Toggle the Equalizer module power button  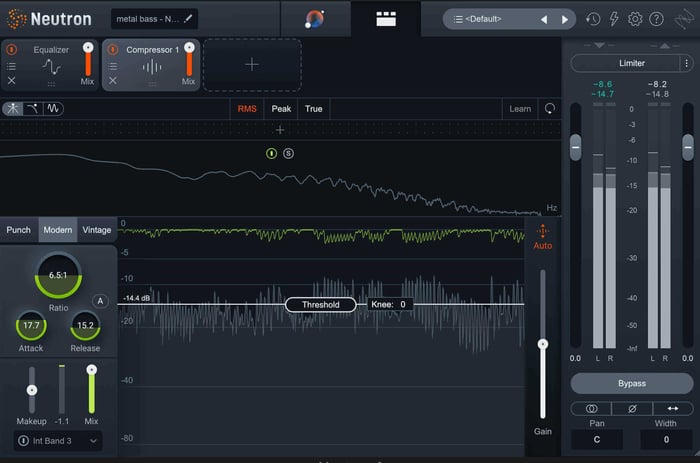coord(12,50)
